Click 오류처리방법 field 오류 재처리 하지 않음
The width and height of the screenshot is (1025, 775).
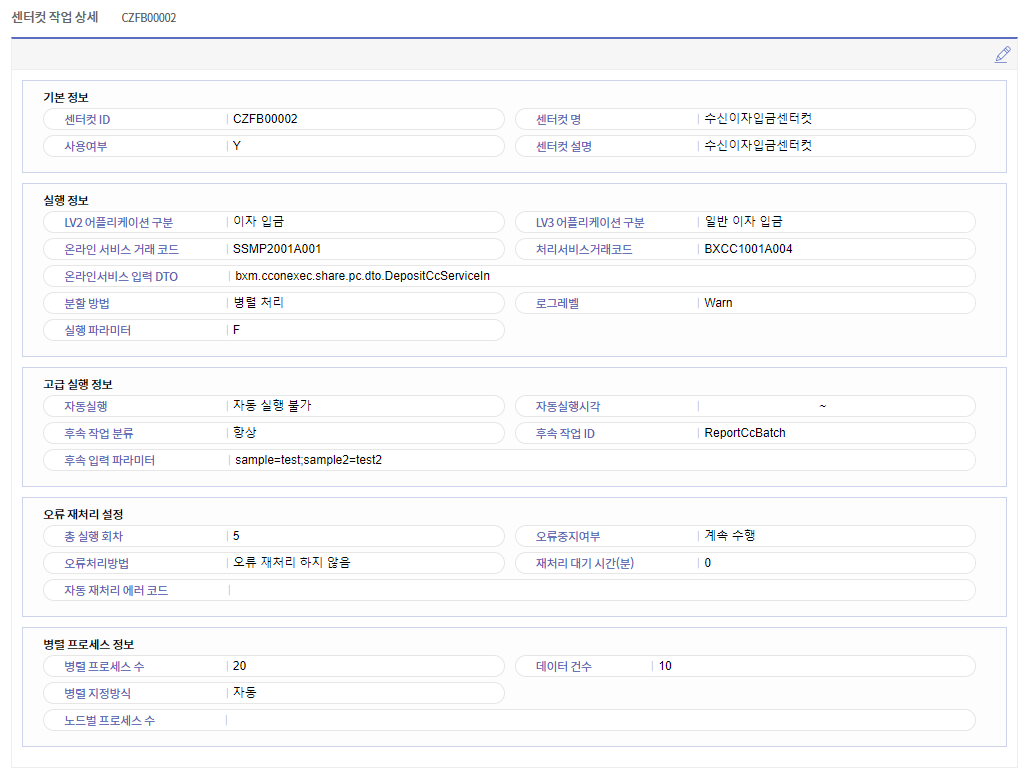pyautogui.click(x=274, y=563)
